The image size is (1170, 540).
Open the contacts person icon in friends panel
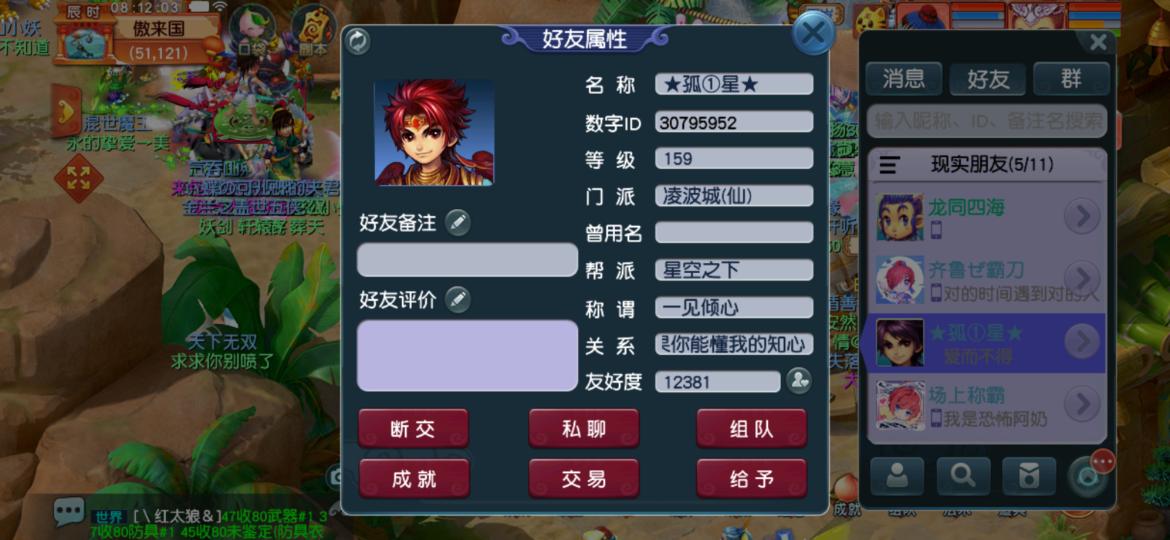pos(897,477)
